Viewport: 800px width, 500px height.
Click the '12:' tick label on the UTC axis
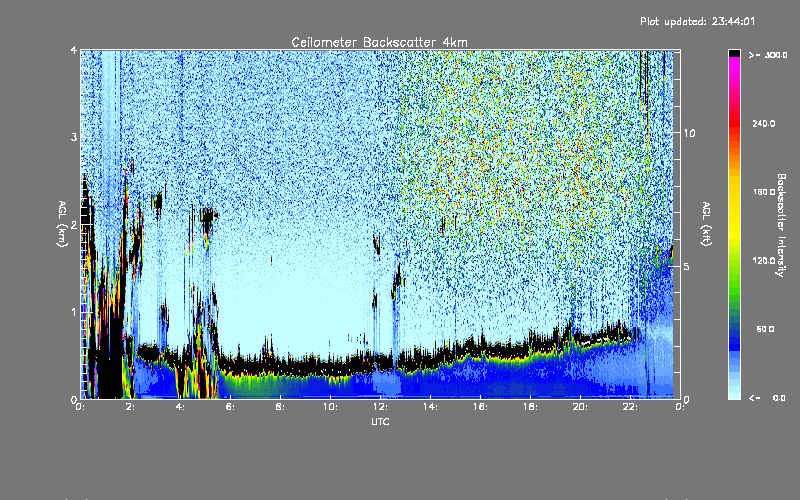(380, 407)
